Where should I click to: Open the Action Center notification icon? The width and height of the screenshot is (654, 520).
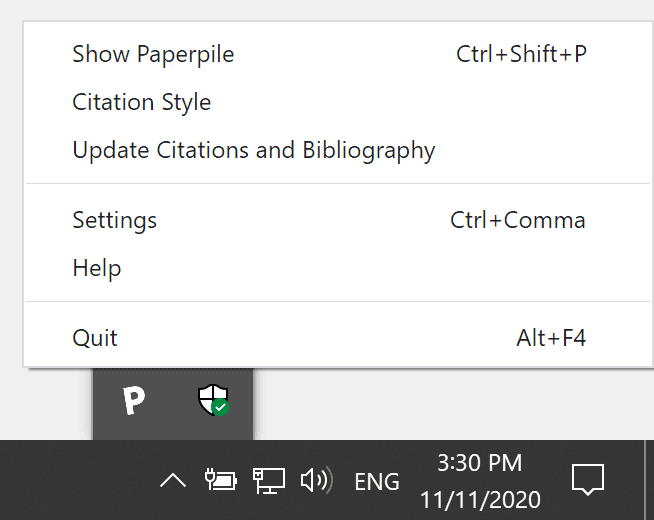point(587,480)
